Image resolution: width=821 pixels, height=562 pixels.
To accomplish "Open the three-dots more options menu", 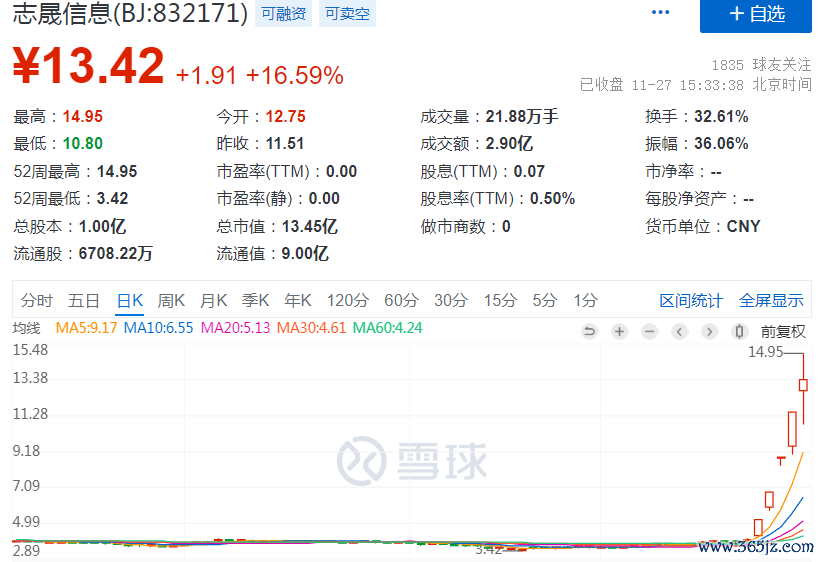I will click(660, 12).
